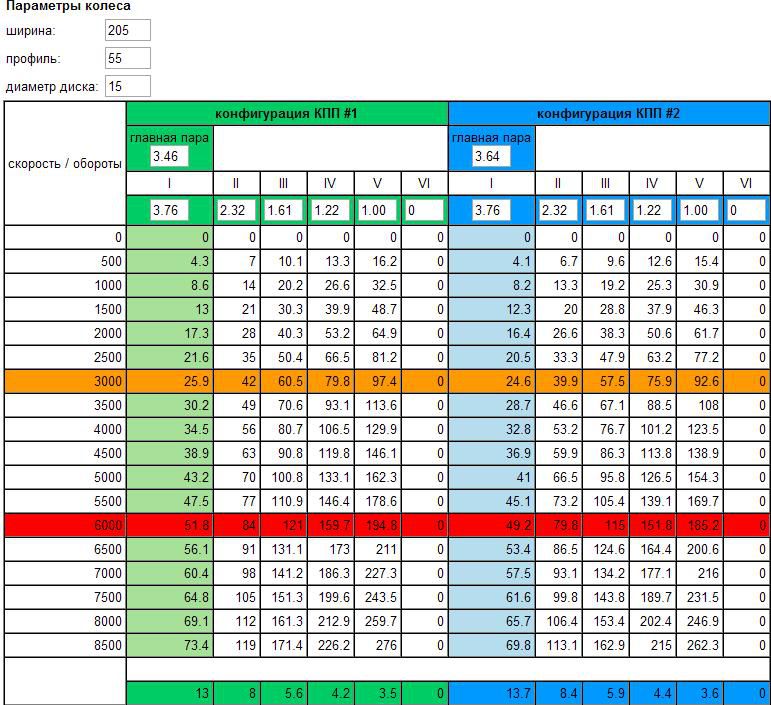Click the 159.7 cell in red row

pyautogui.click(x=330, y=525)
